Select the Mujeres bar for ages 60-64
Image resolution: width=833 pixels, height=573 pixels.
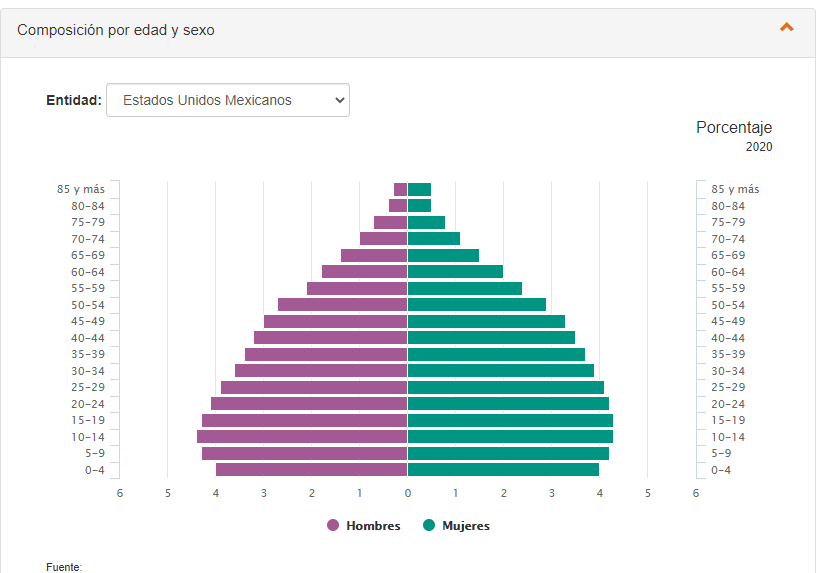(455, 272)
